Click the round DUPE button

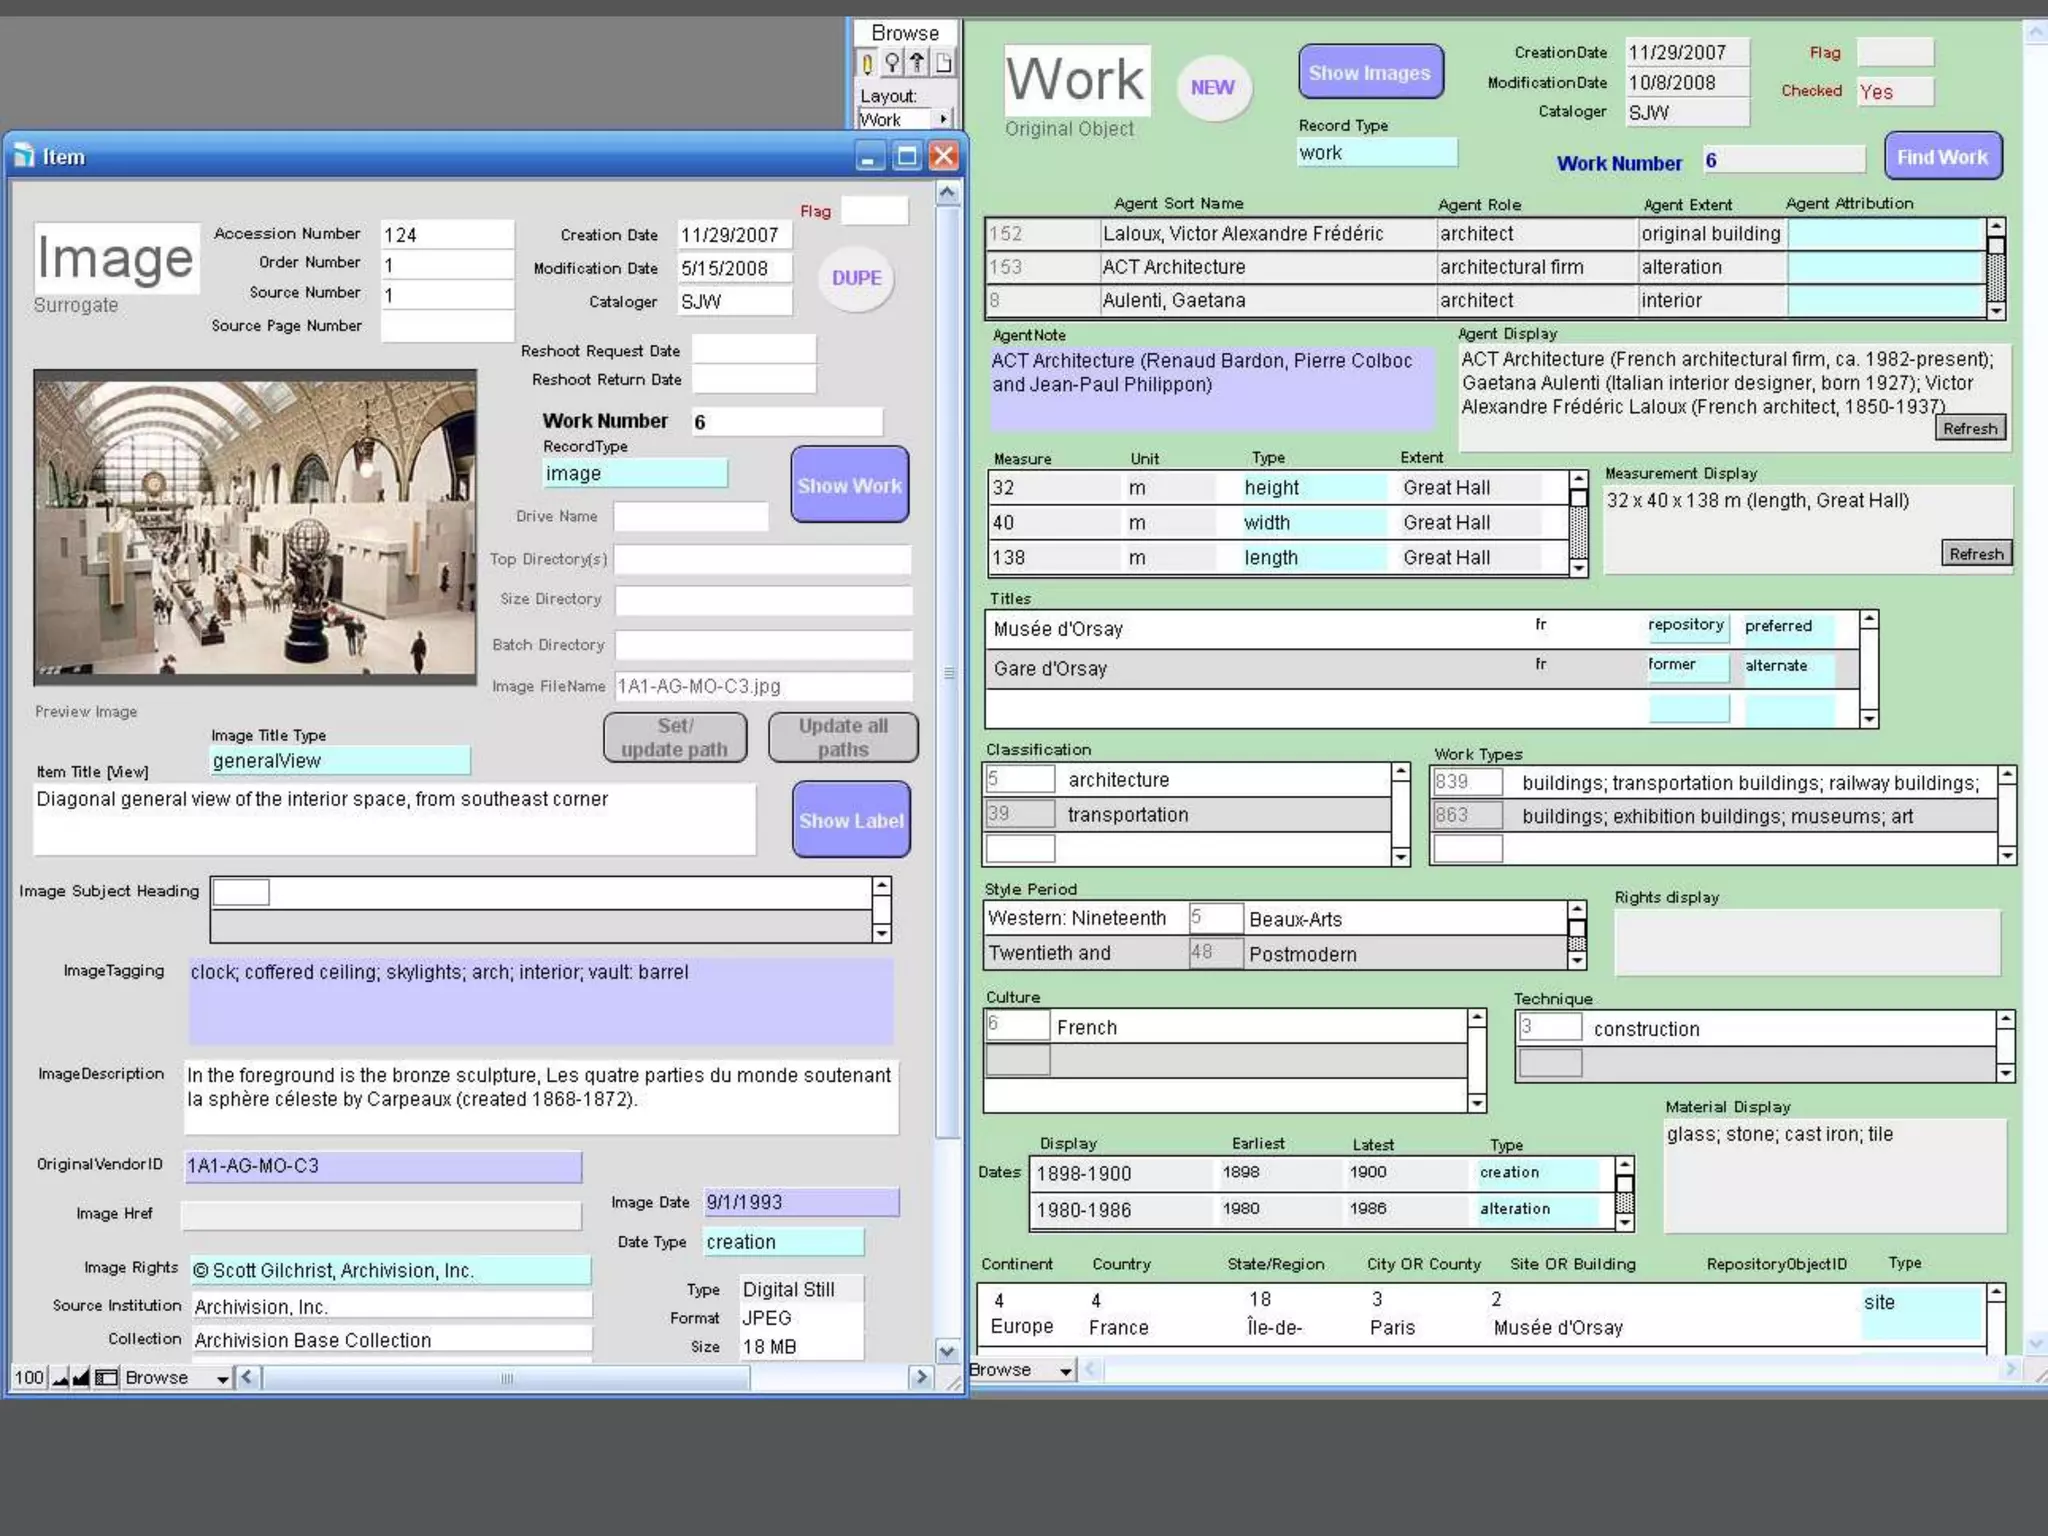pyautogui.click(x=856, y=278)
